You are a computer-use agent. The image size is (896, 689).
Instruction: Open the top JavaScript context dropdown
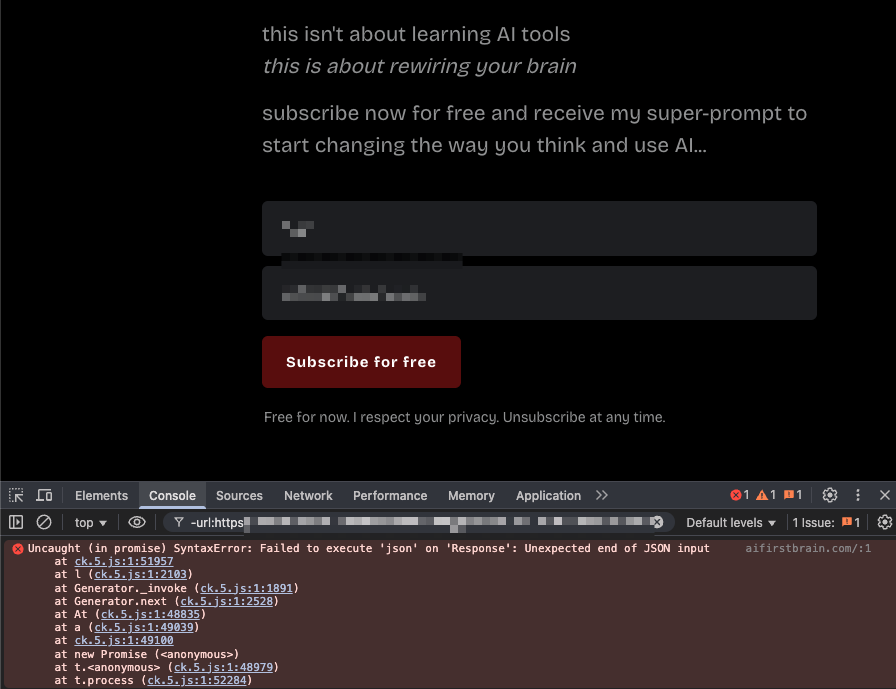pyautogui.click(x=90, y=522)
